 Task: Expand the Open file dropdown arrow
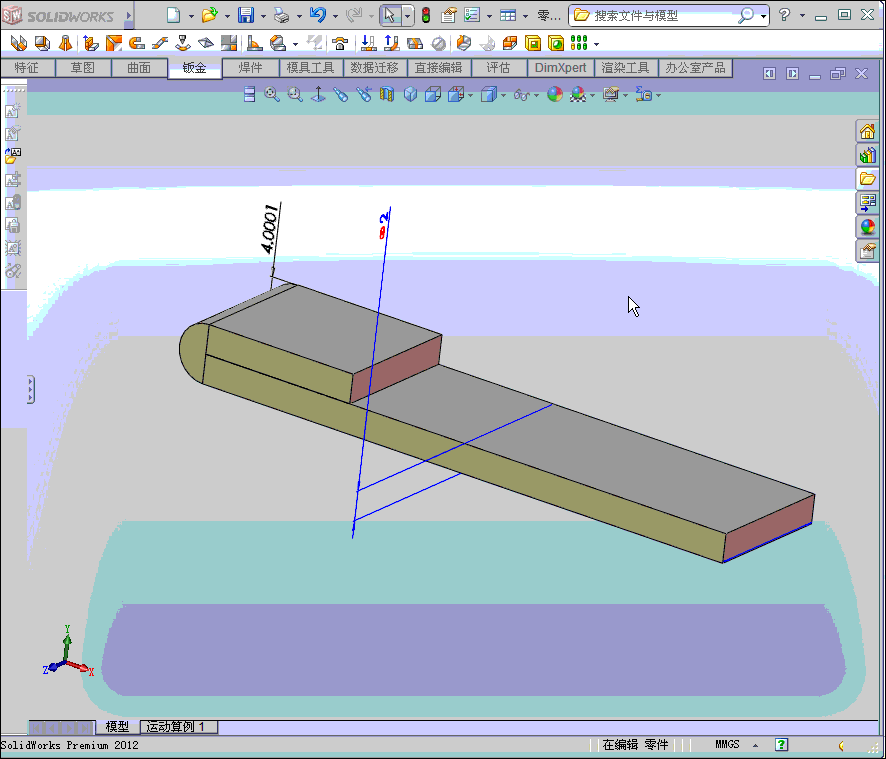coord(227,16)
